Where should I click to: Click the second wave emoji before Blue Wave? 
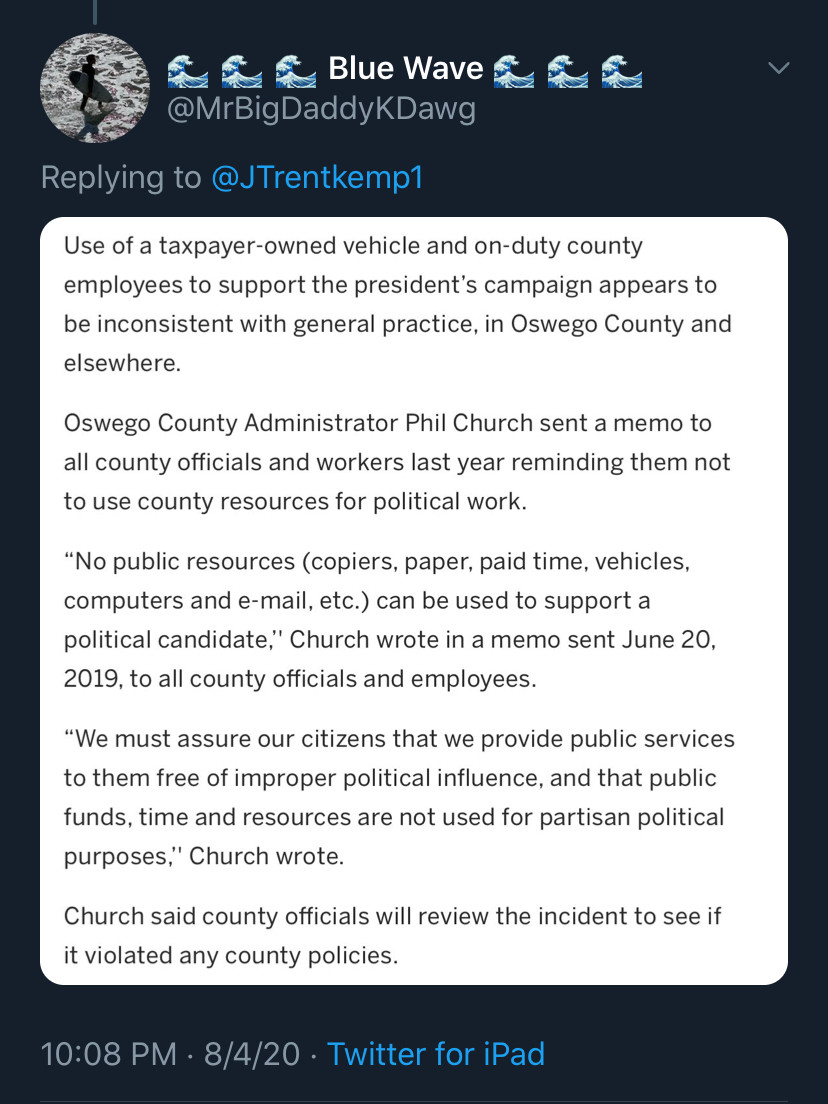coord(242,71)
